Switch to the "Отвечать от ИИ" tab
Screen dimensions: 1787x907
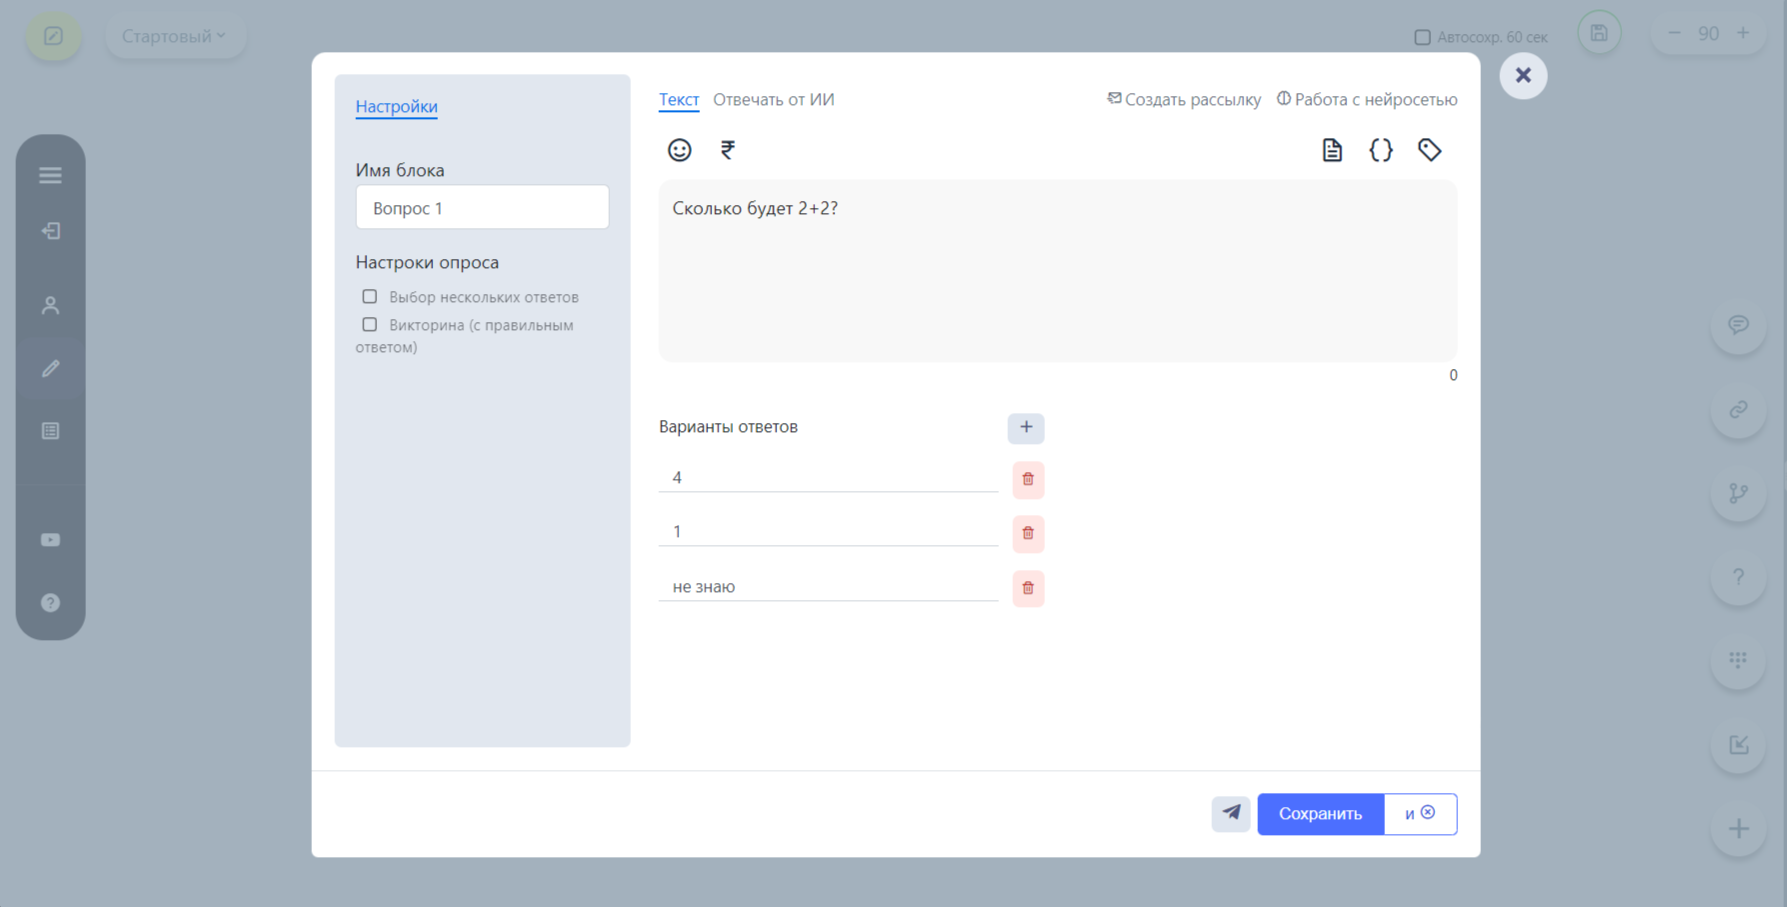[773, 99]
